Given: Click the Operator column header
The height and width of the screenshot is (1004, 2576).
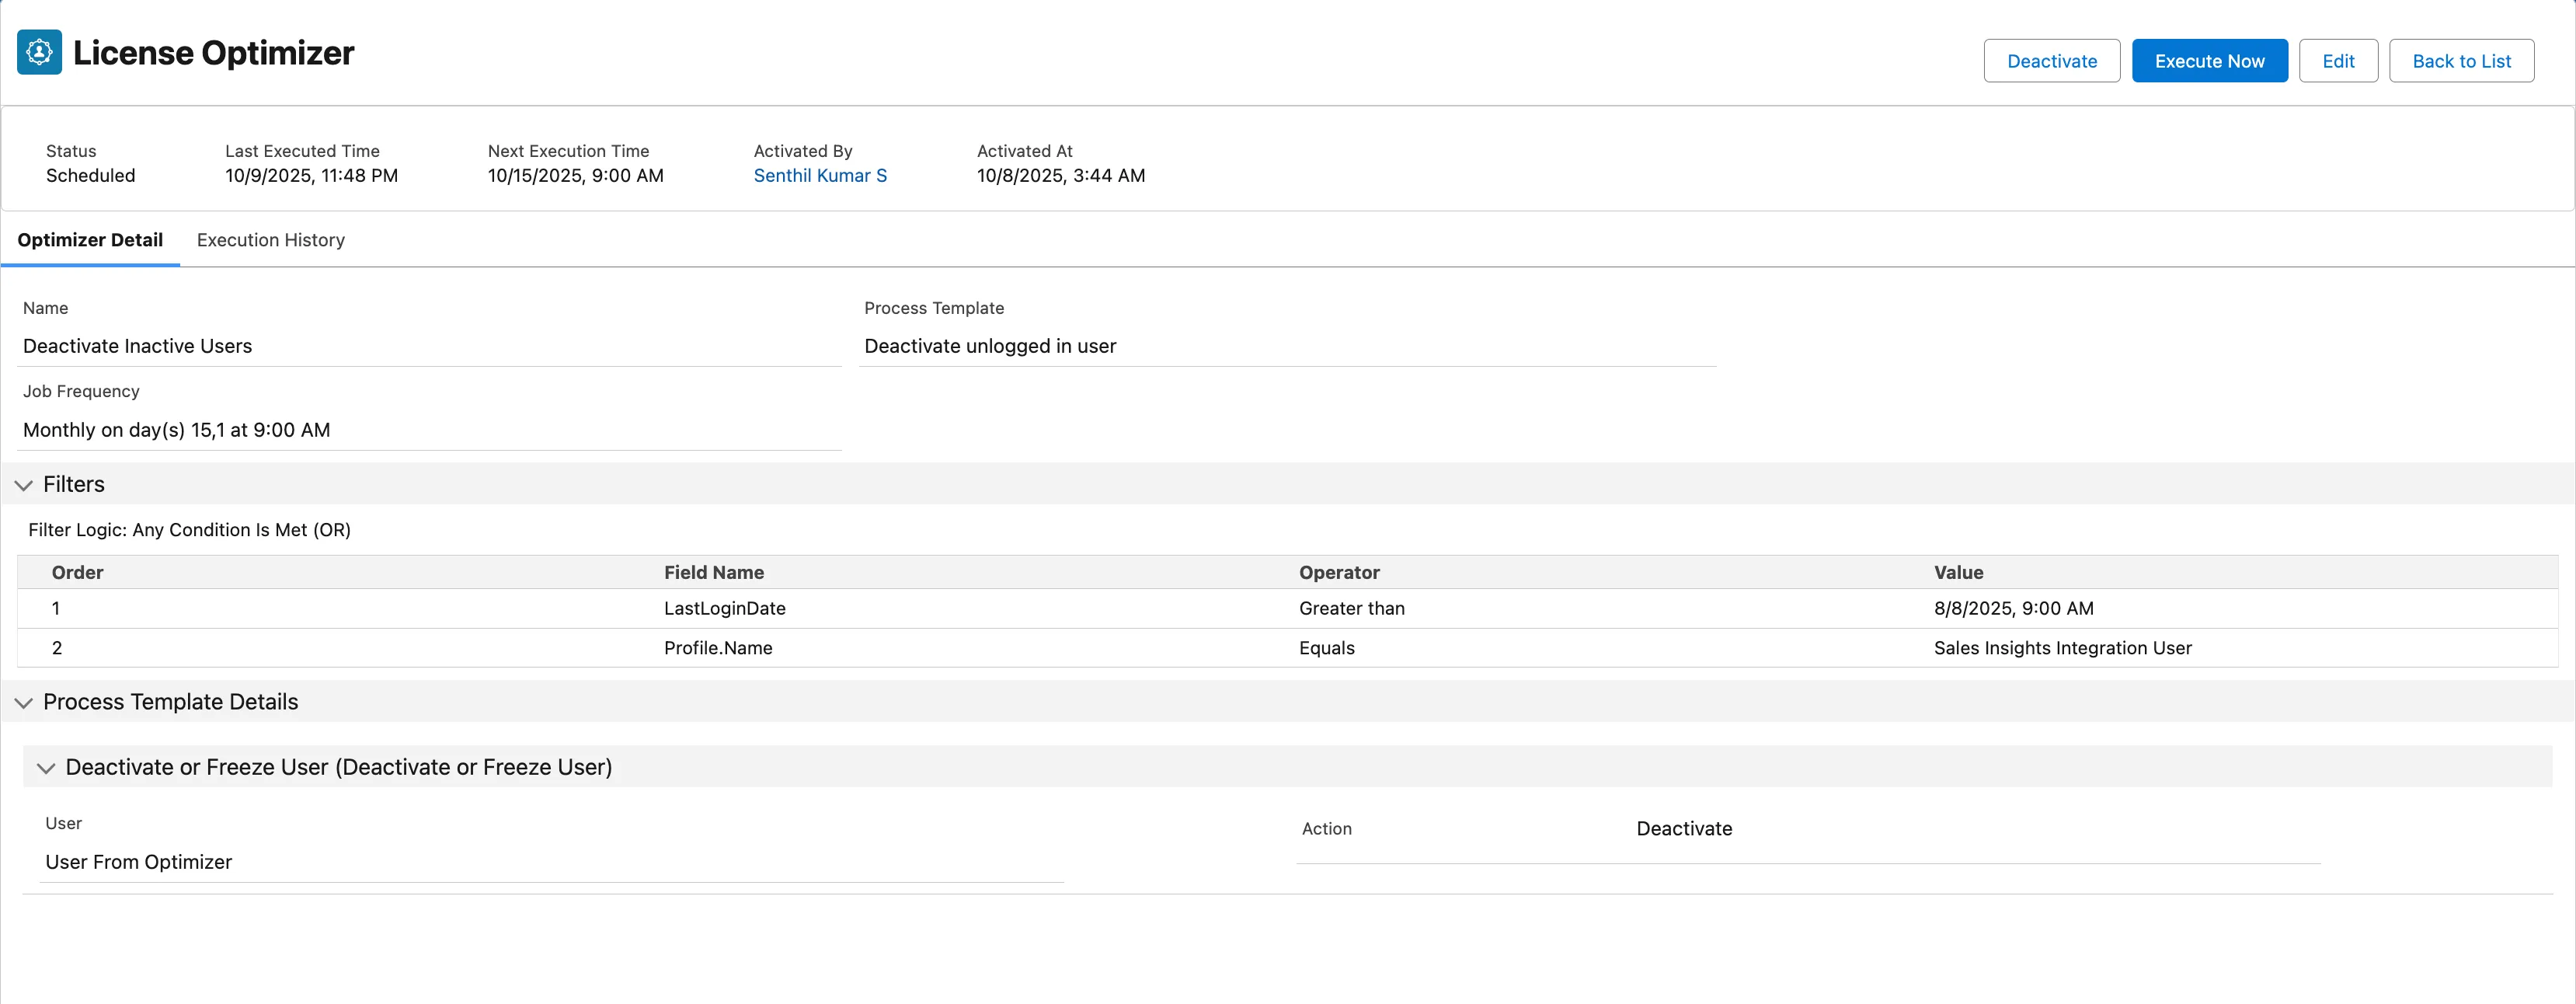Looking at the screenshot, I should click(1338, 572).
